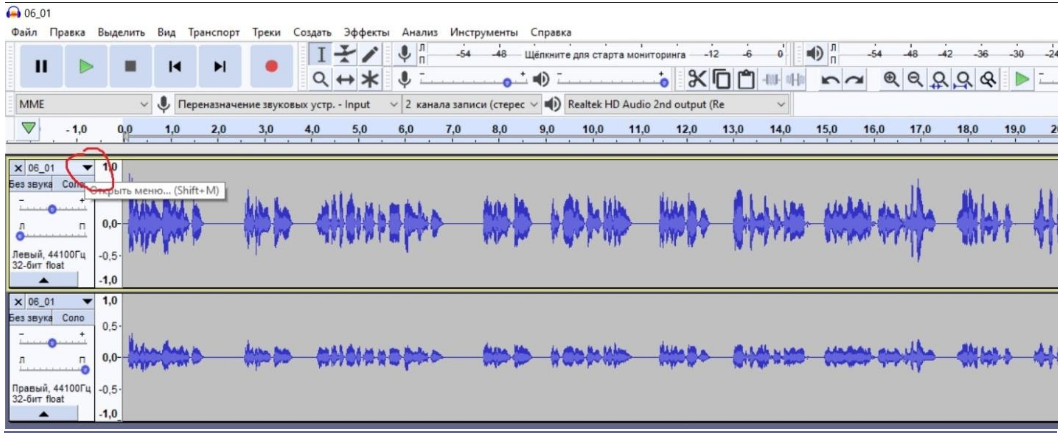Select the Multi-Tool asterisk icon
Image resolution: width=1061 pixels, height=433 pixels.
pos(369,79)
